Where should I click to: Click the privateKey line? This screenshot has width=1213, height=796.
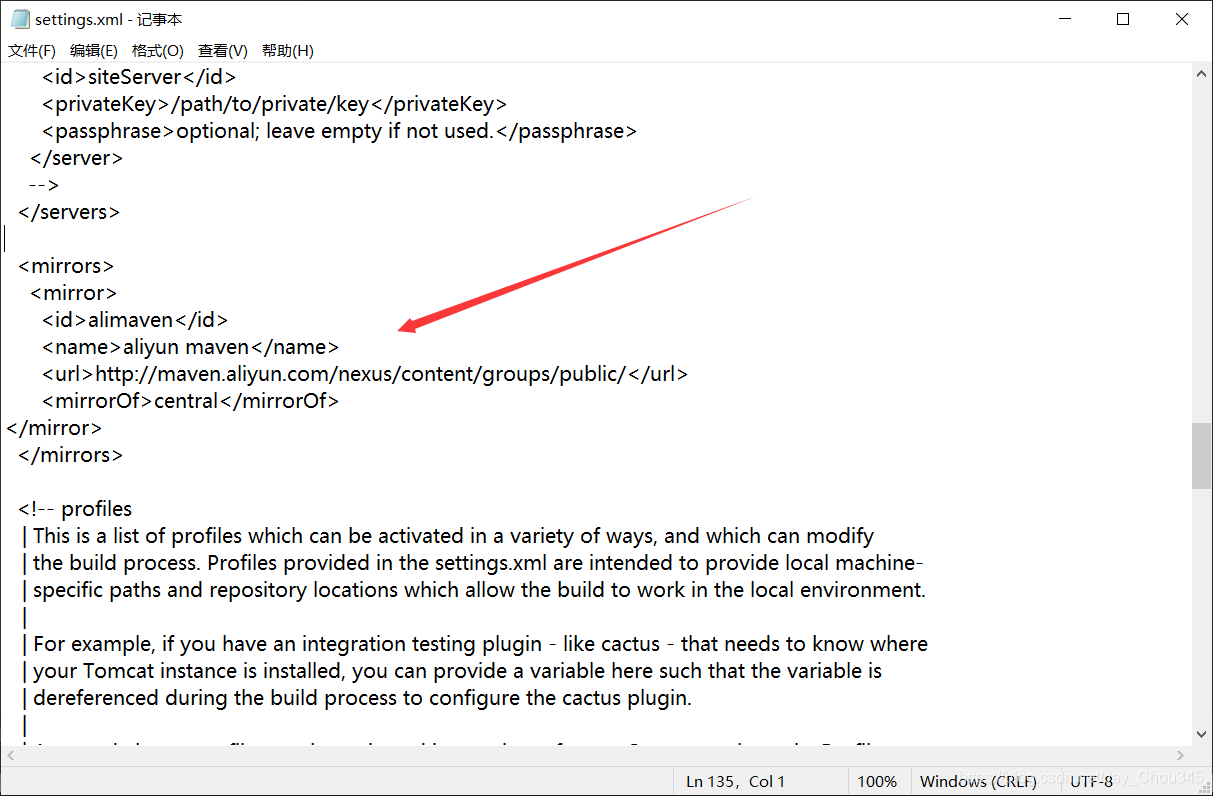pos(275,104)
